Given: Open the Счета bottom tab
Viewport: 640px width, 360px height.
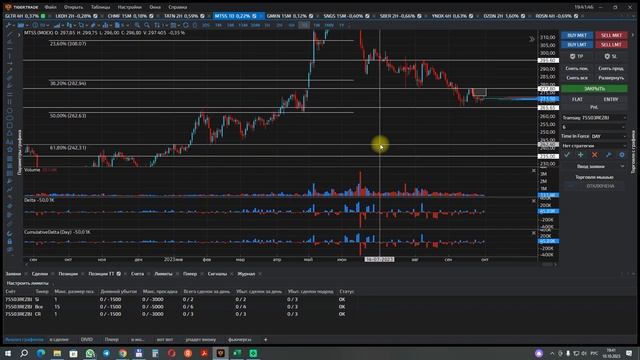Looking at the screenshot, I should tap(137, 274).
